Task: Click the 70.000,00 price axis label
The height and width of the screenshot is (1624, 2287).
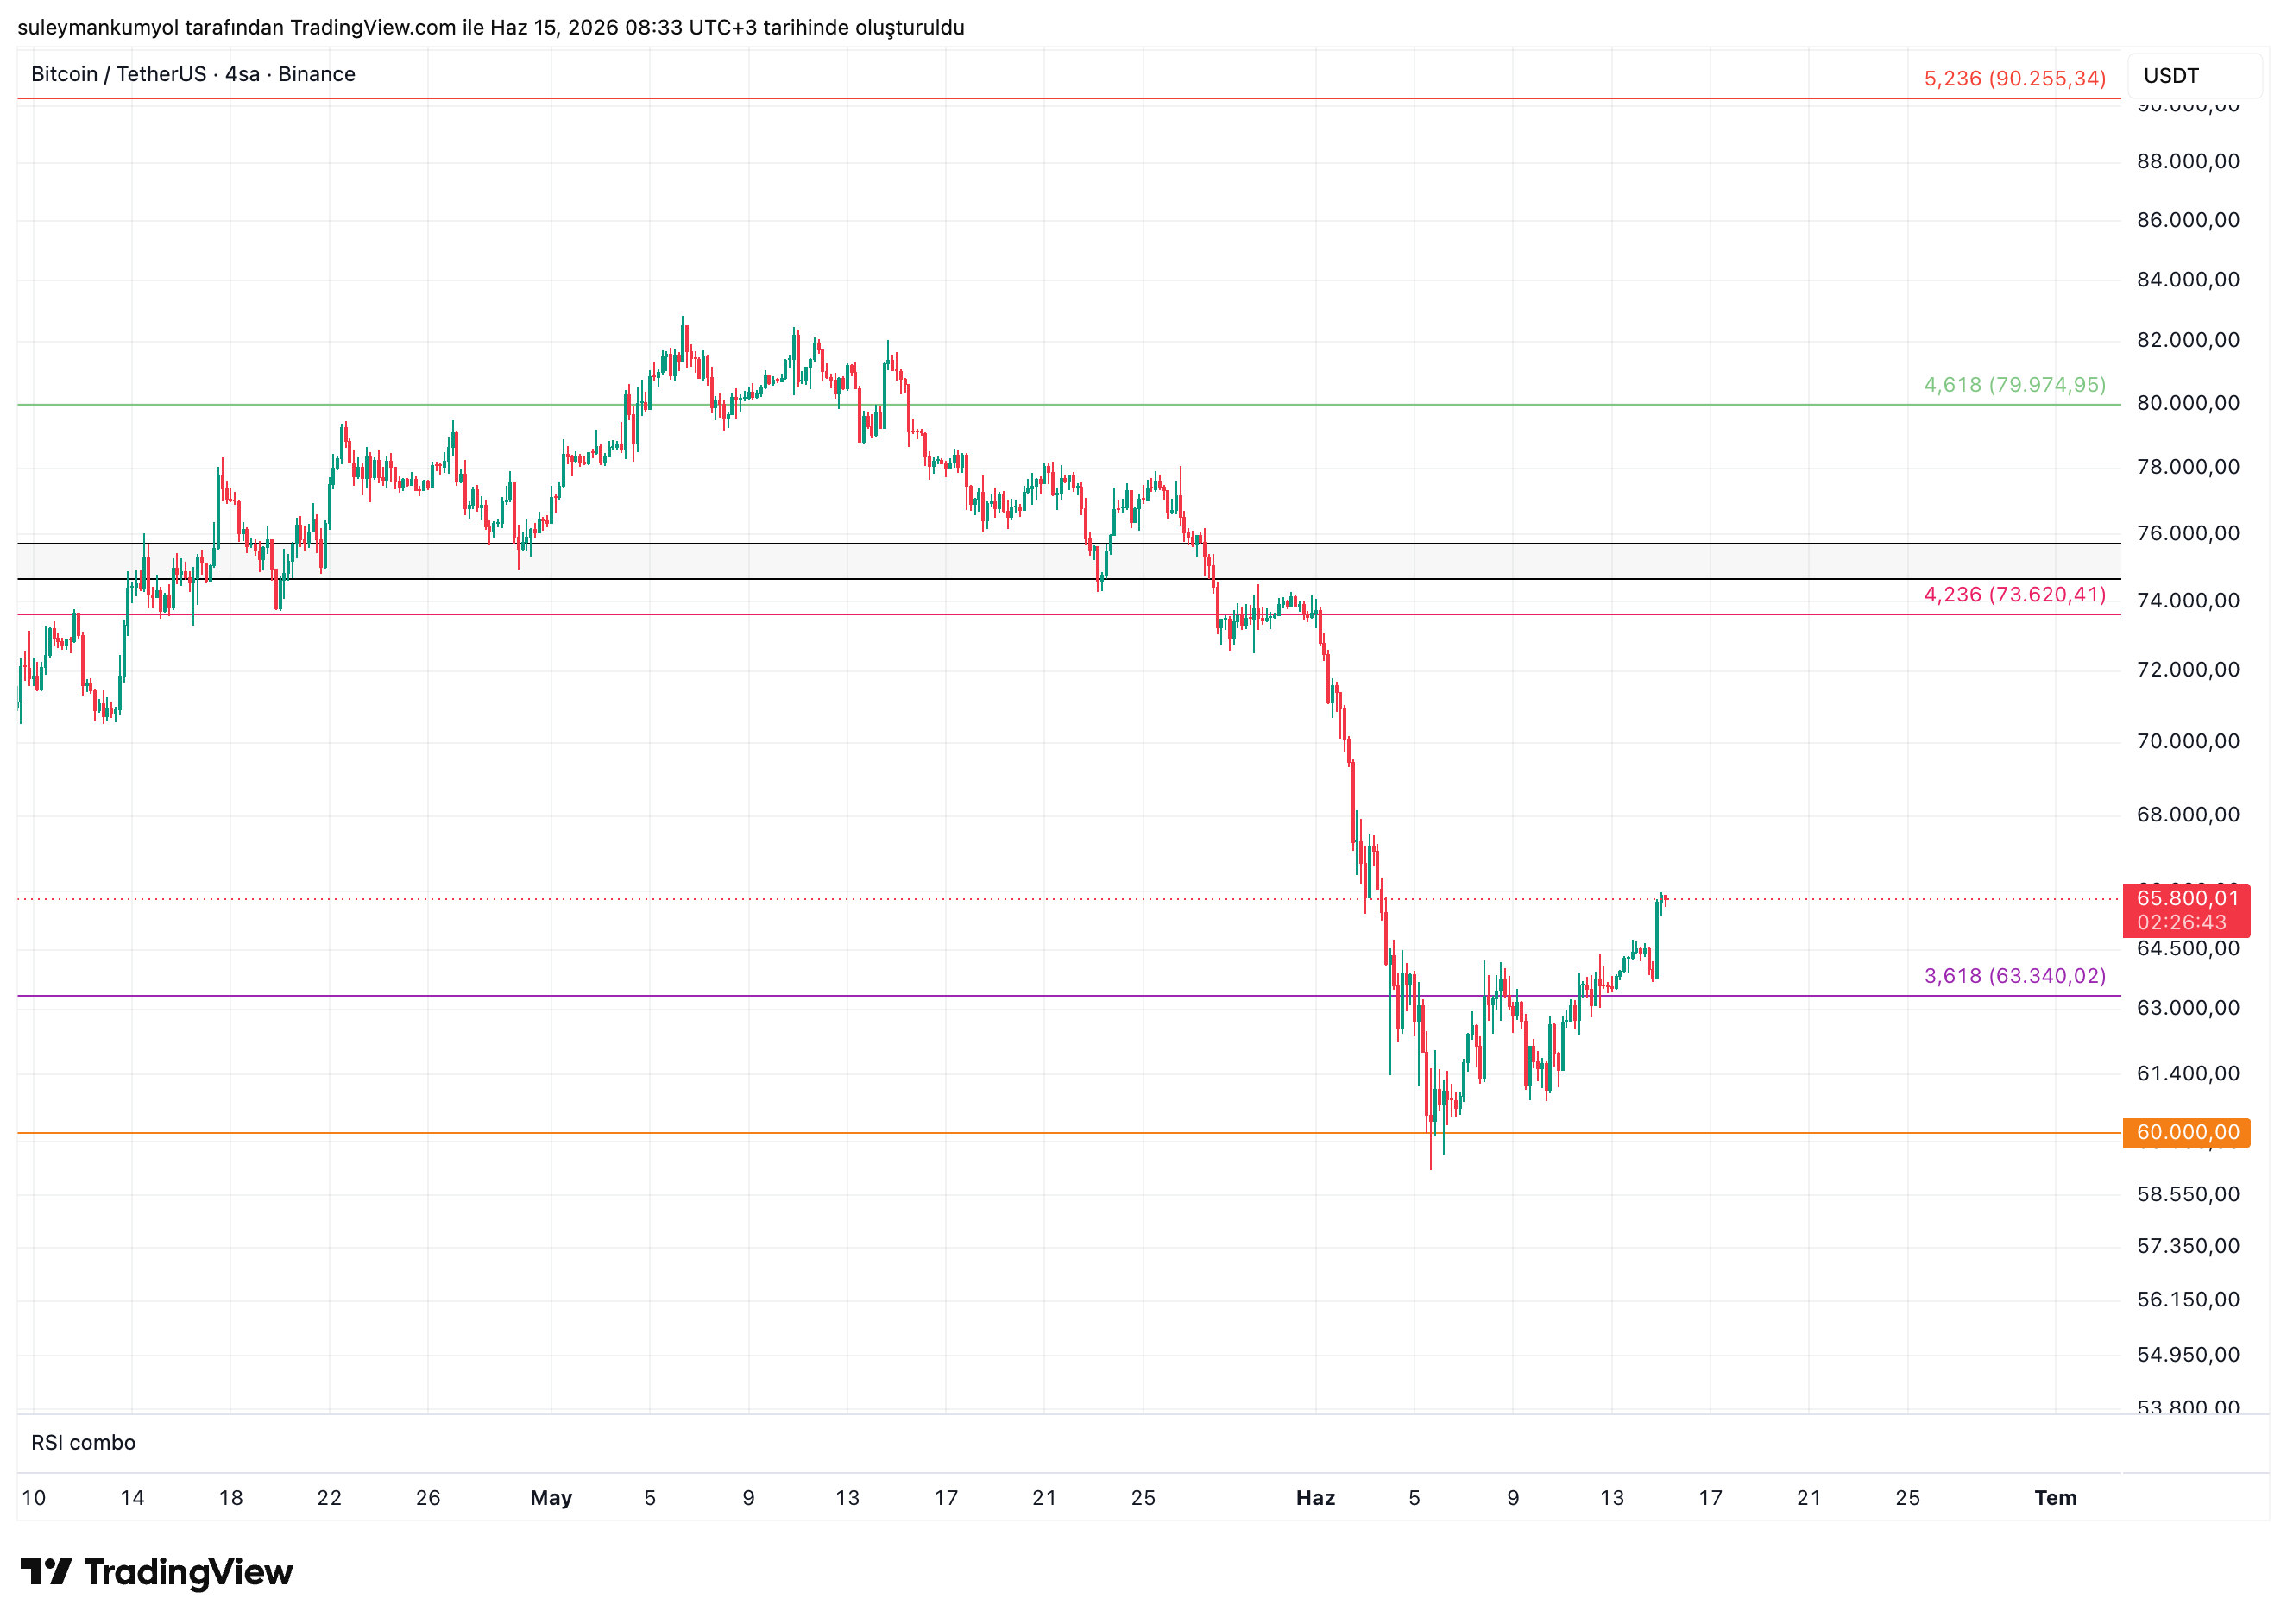Action: point(2188,741)
